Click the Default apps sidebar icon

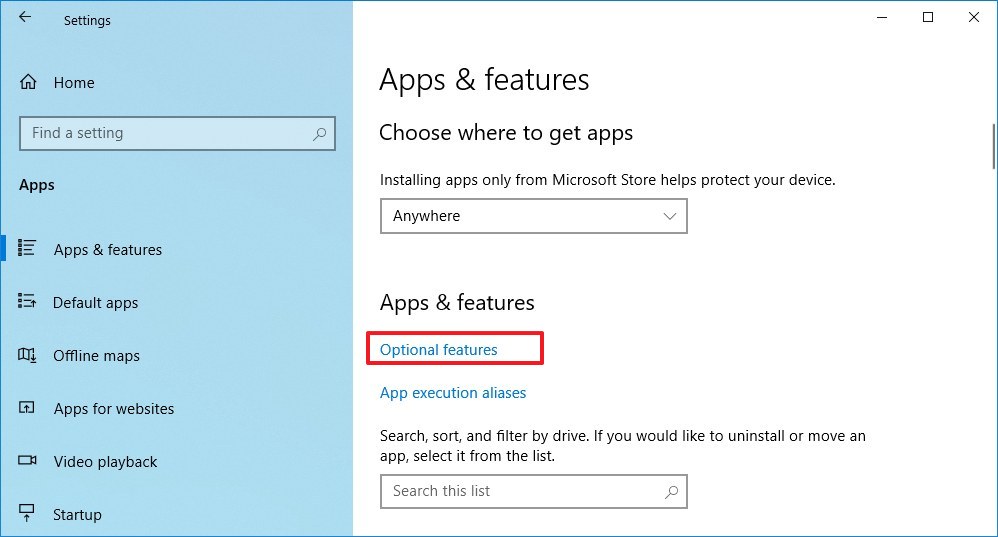click(x=28, y=302)
